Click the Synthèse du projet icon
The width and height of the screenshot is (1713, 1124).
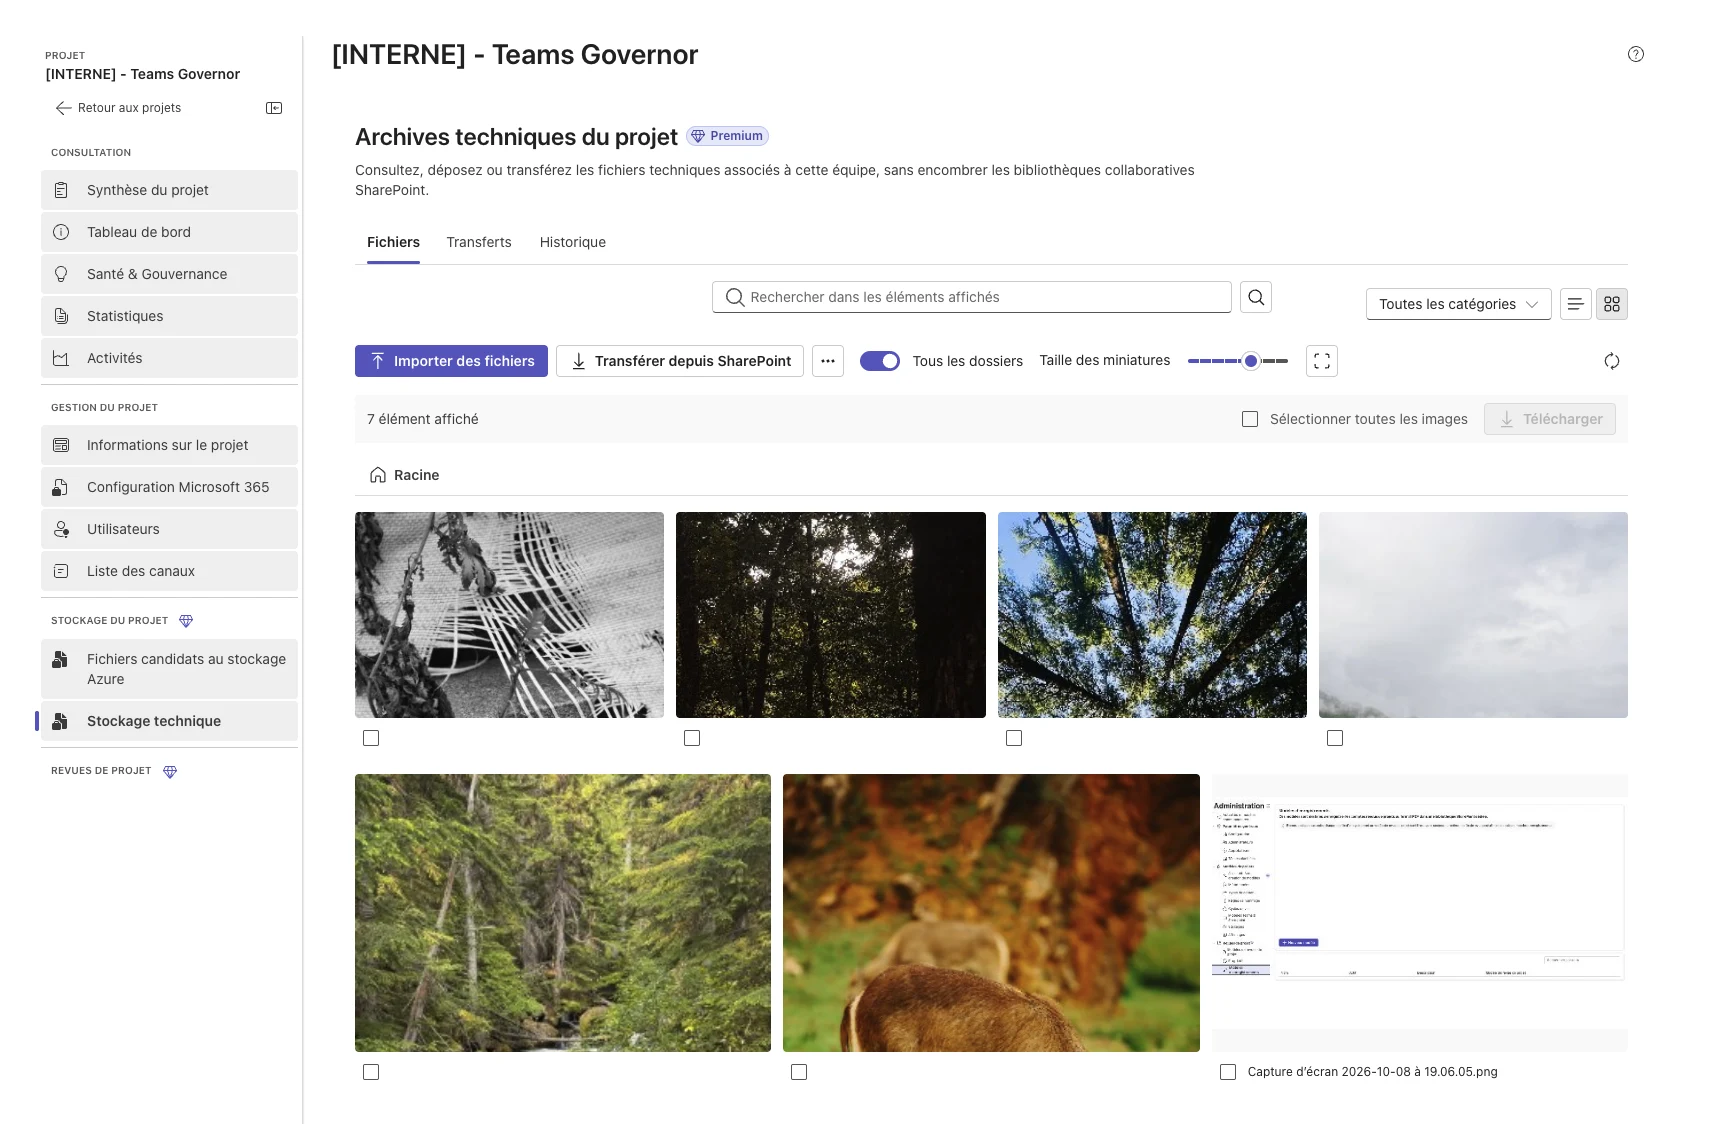pos(61,190)
